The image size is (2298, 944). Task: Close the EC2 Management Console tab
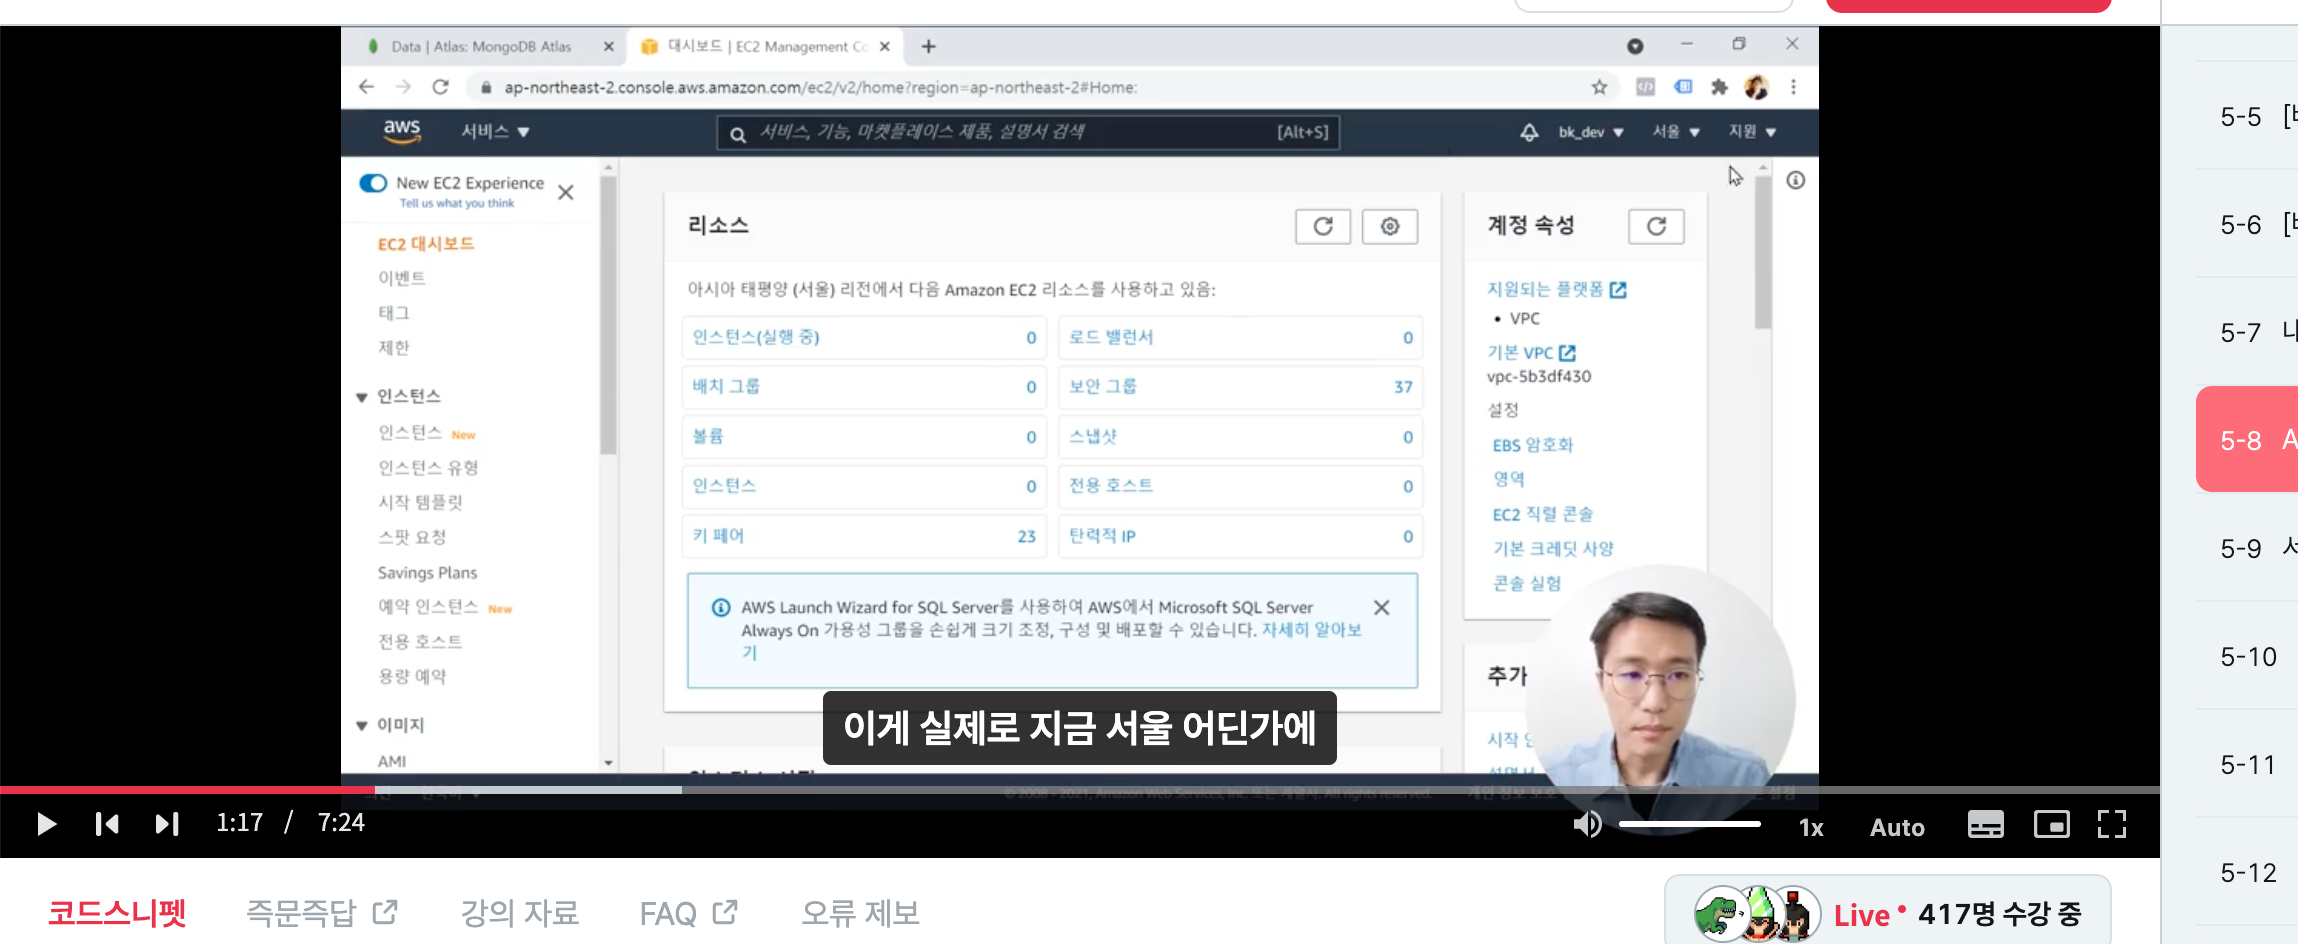click(x=884, y=46)
